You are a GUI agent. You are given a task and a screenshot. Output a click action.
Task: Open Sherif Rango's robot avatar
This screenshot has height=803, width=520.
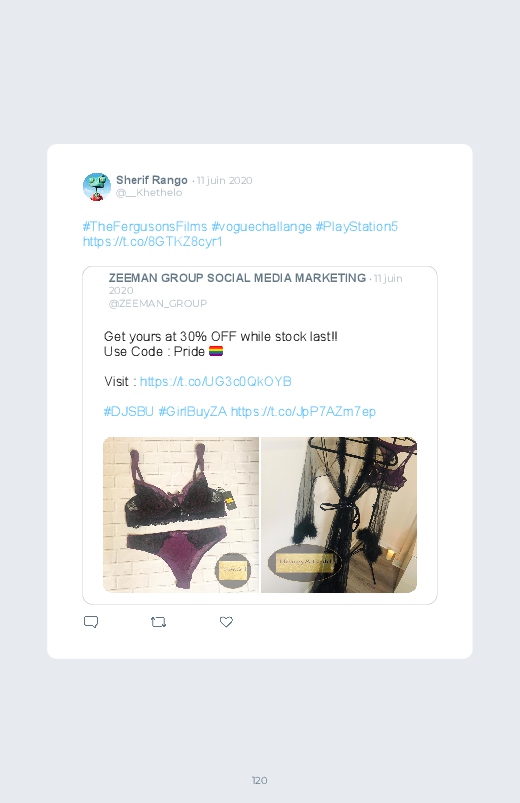pos(97,186)
